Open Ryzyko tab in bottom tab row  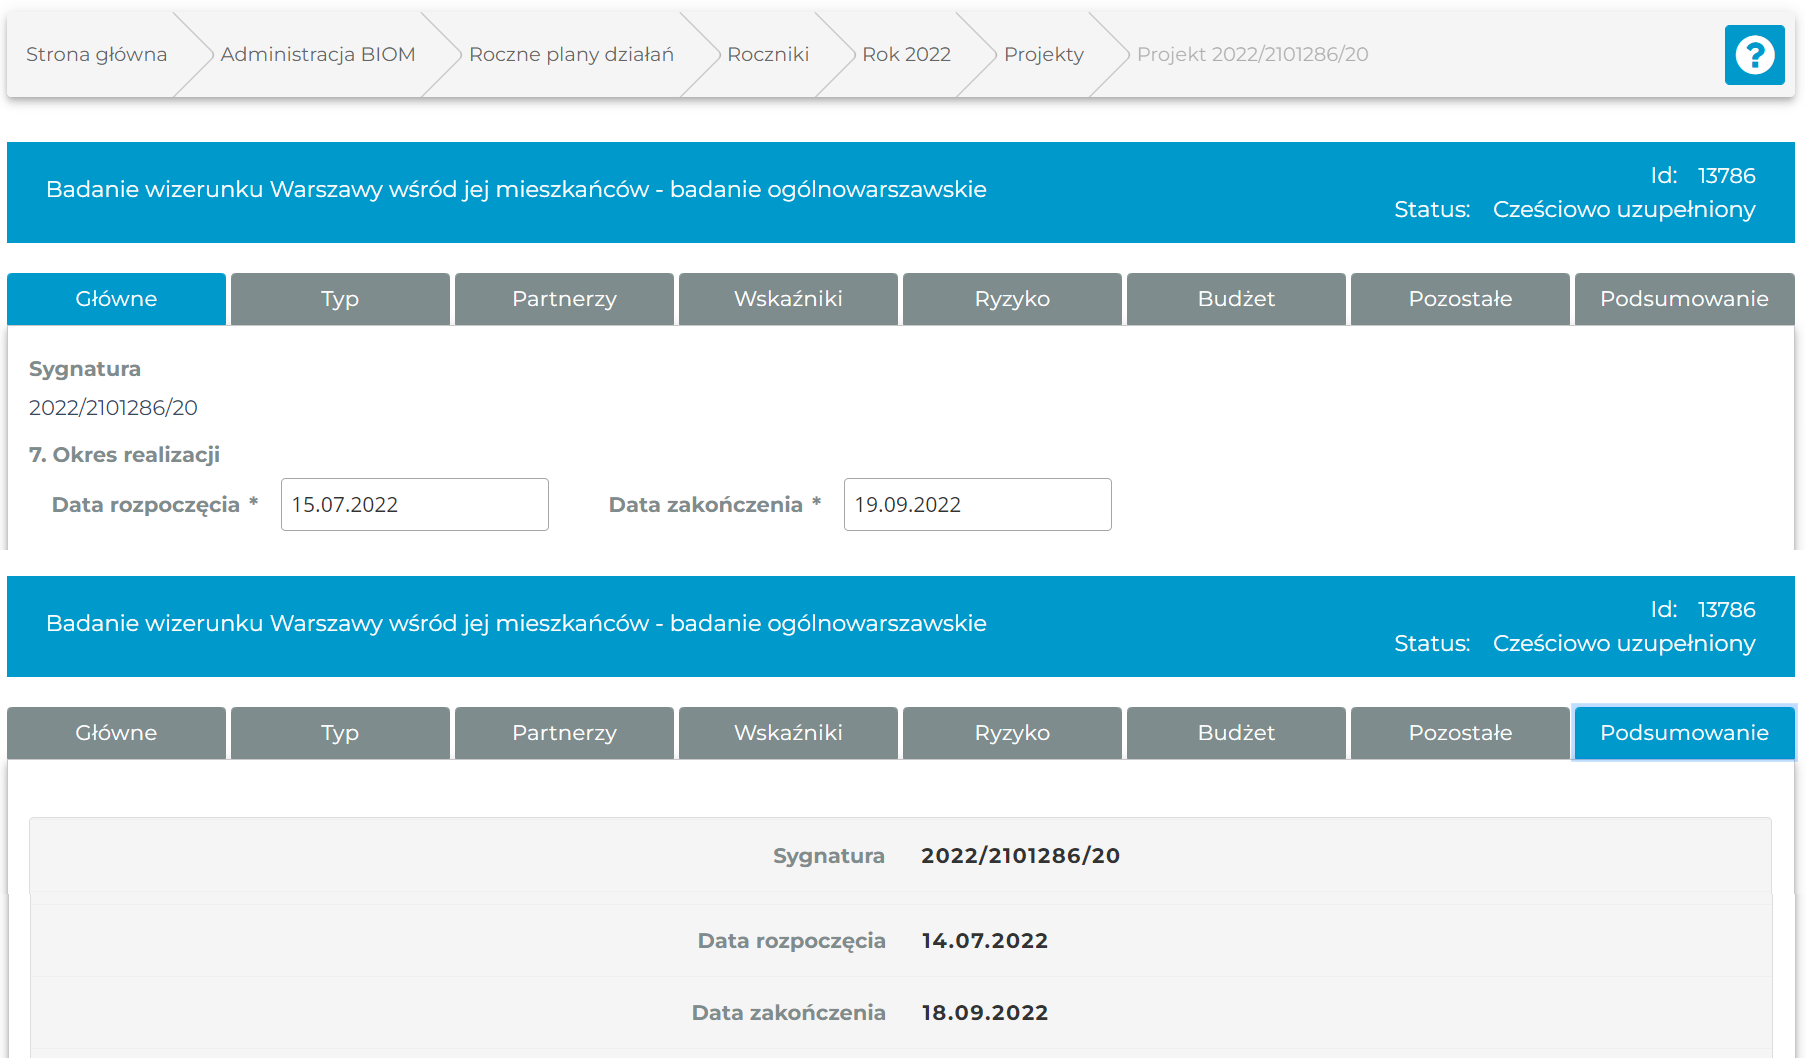[x=1012, y=733]
